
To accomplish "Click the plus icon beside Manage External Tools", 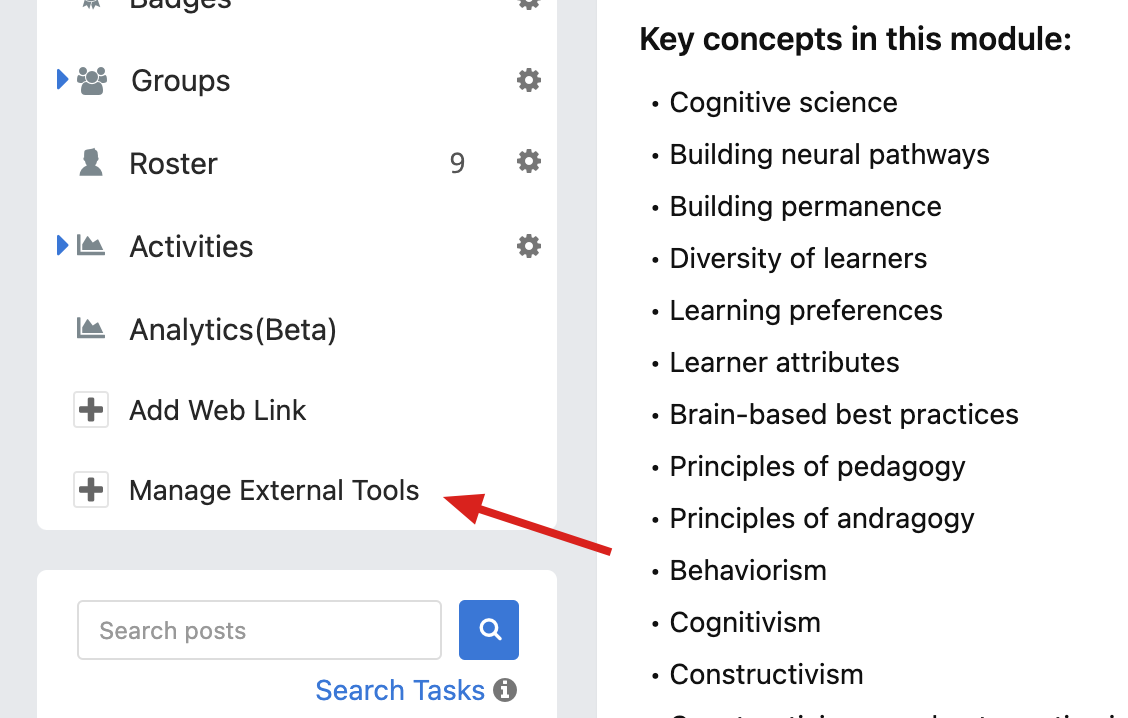I will click(x=91, y=490).
